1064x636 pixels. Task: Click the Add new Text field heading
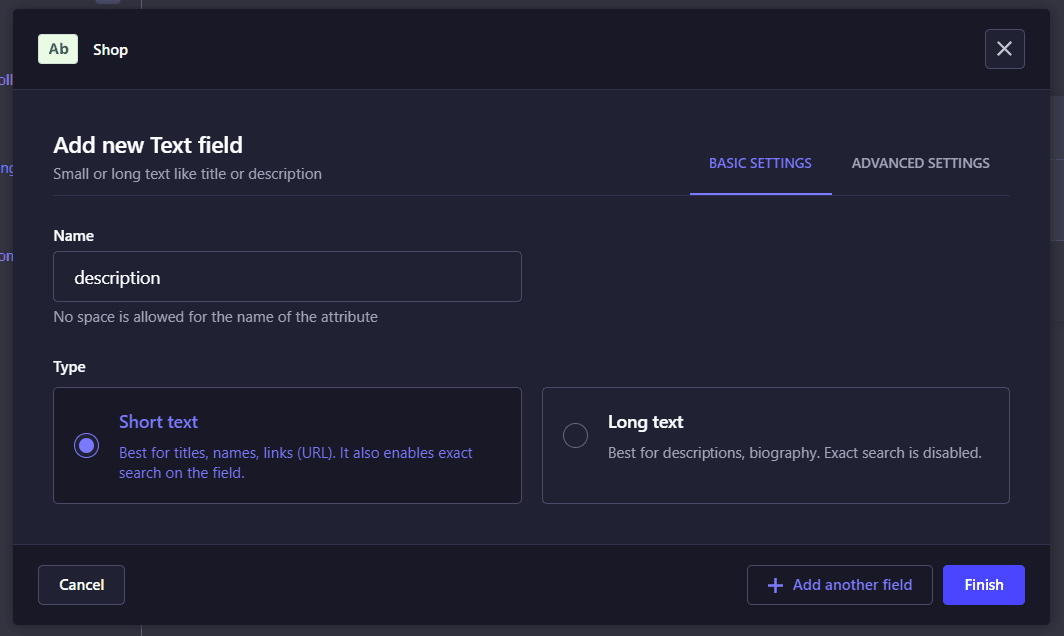pos(148,145)
